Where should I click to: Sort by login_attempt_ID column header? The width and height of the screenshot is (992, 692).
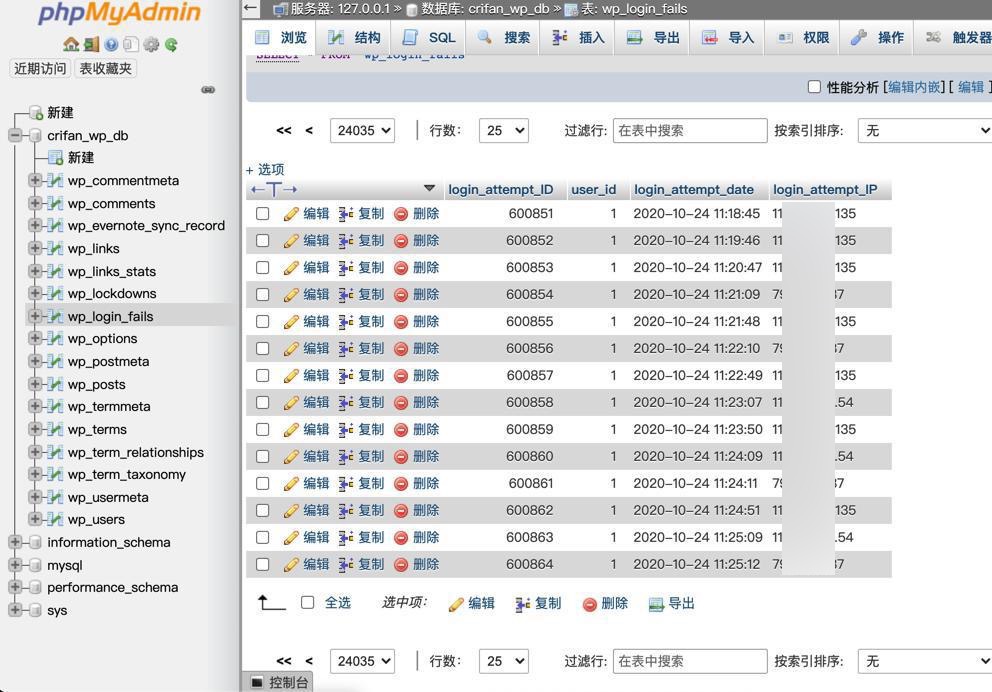(500, 190)
